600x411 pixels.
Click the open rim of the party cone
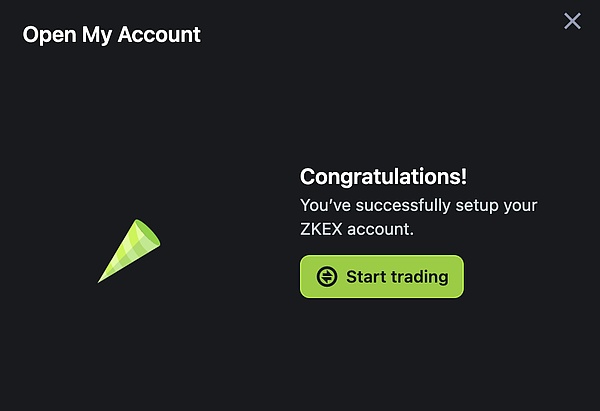click(148, 232)
